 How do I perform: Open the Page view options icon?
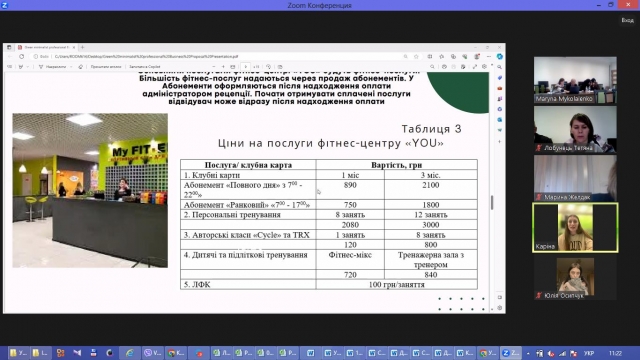pyautogui.click(x=280, y=67)
